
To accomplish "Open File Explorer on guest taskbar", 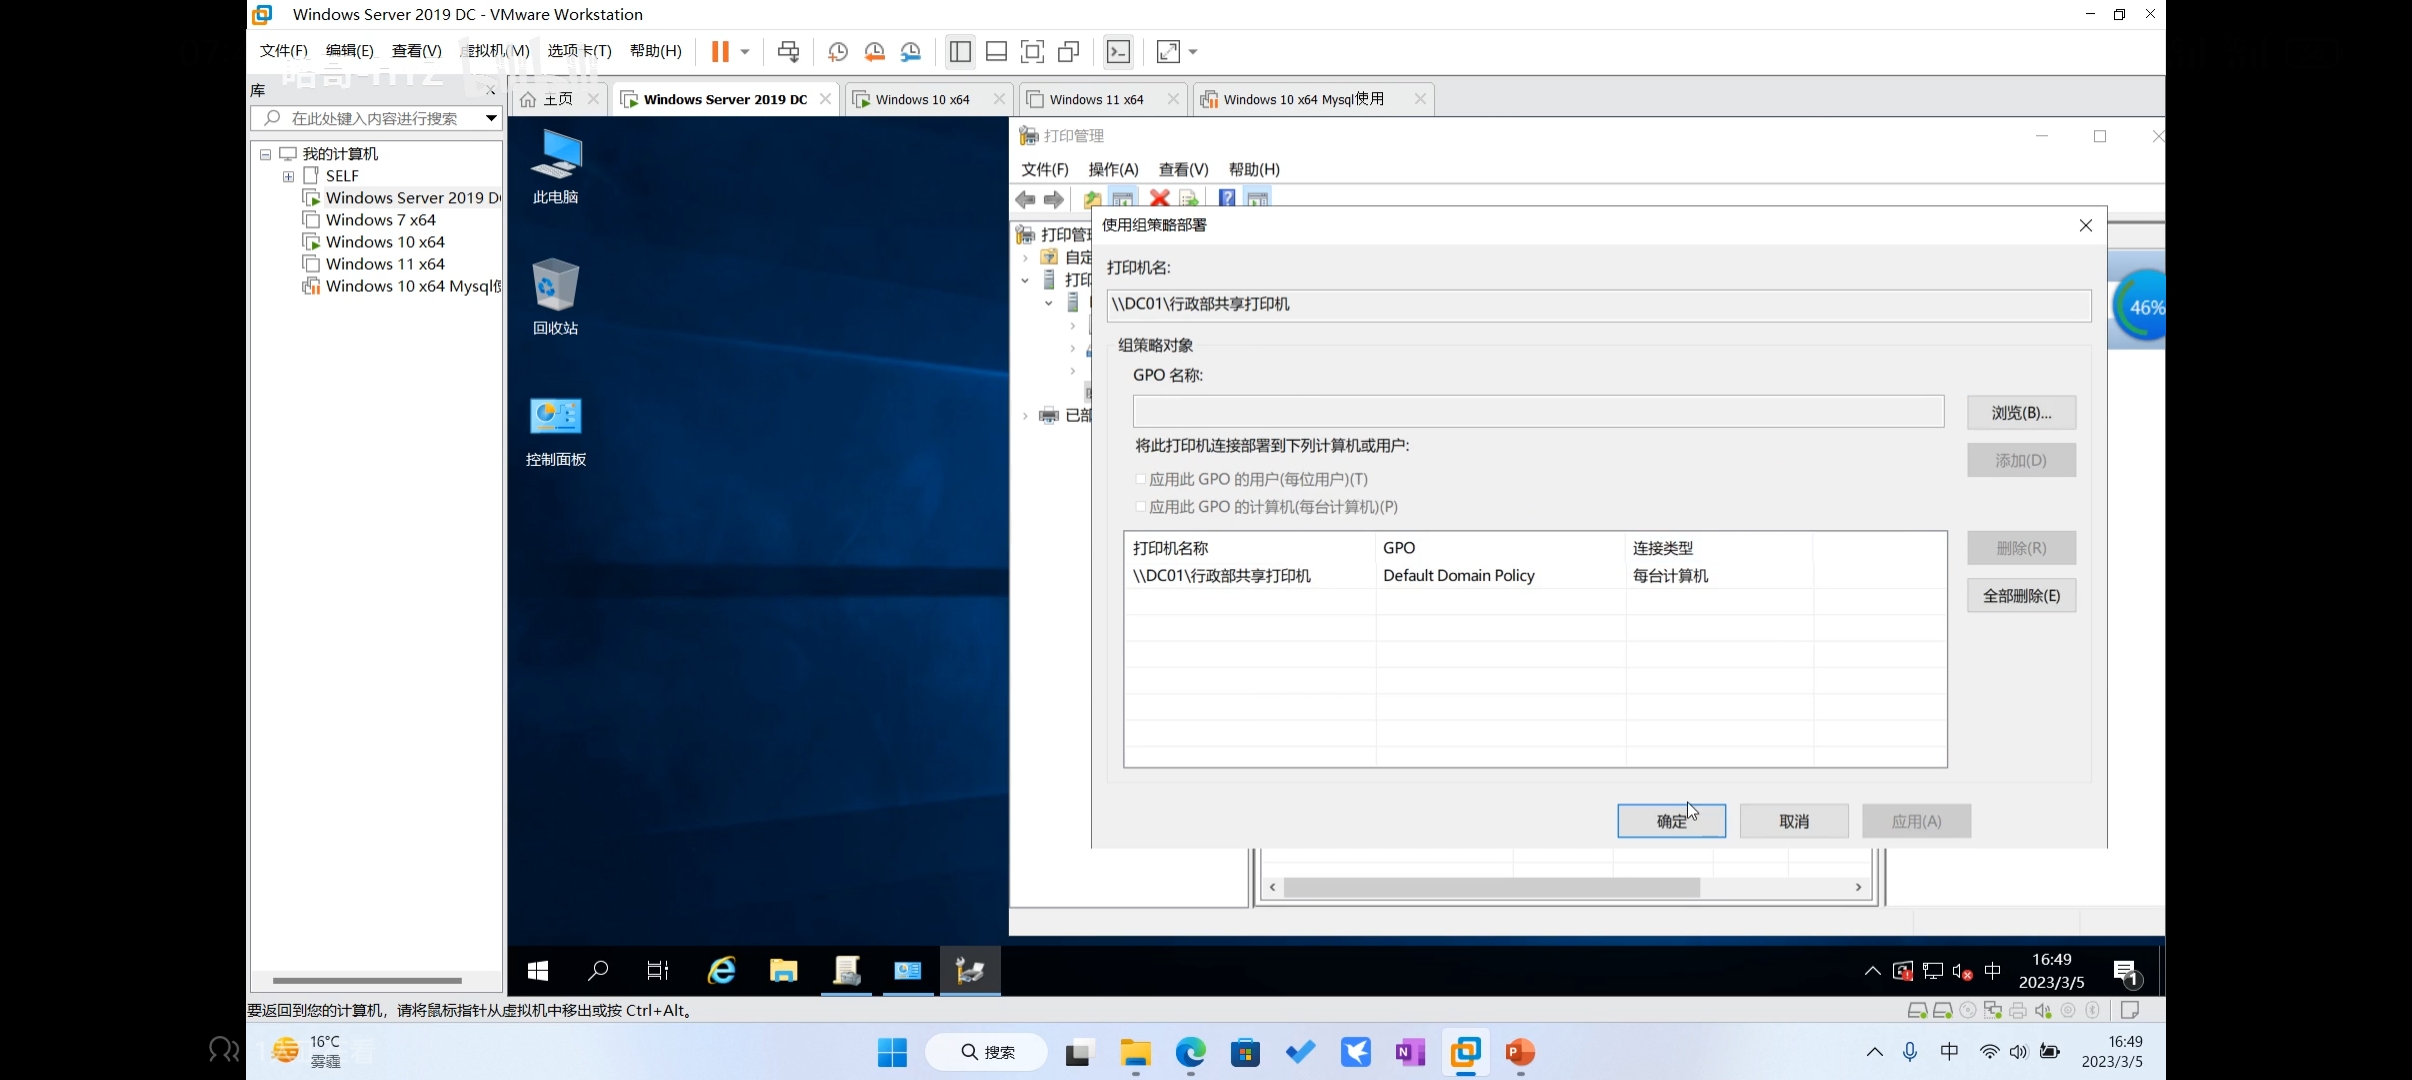I will click(x=783, y=970).
